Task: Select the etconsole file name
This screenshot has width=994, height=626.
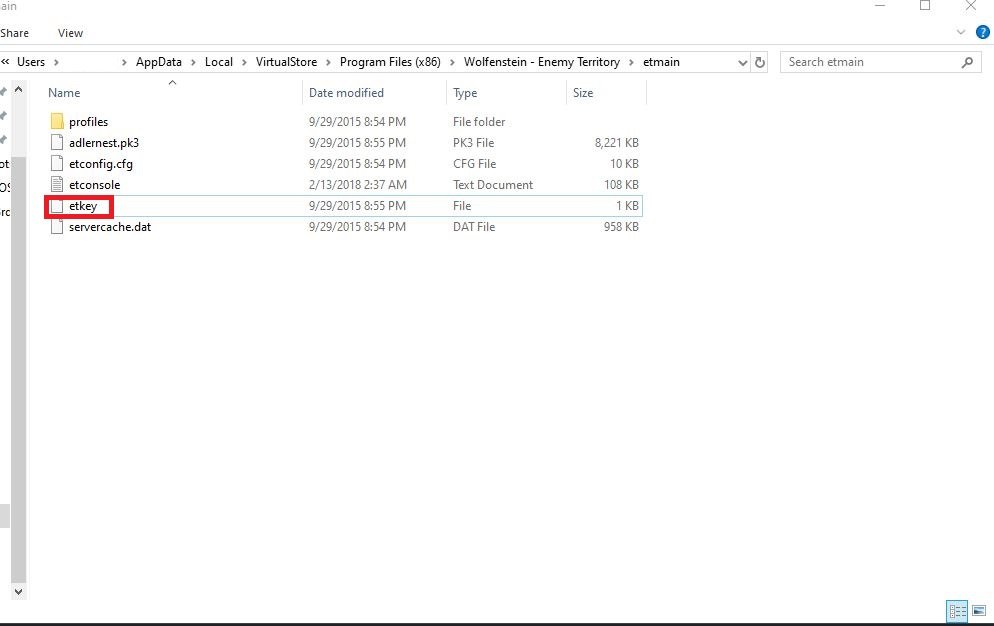Action: pos(94,185)
